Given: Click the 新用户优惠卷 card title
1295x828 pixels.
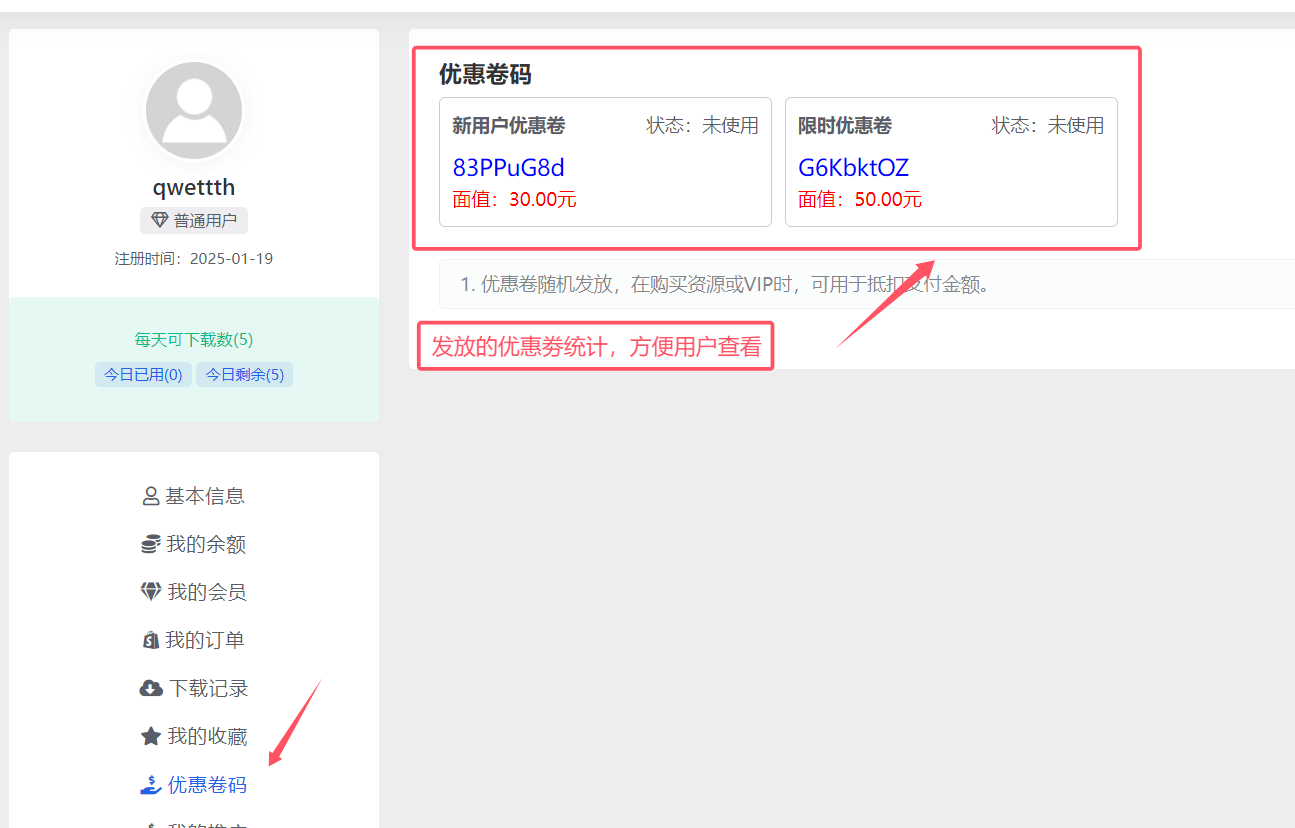Looking at the screenshot, I should click(x=508, y=126).
